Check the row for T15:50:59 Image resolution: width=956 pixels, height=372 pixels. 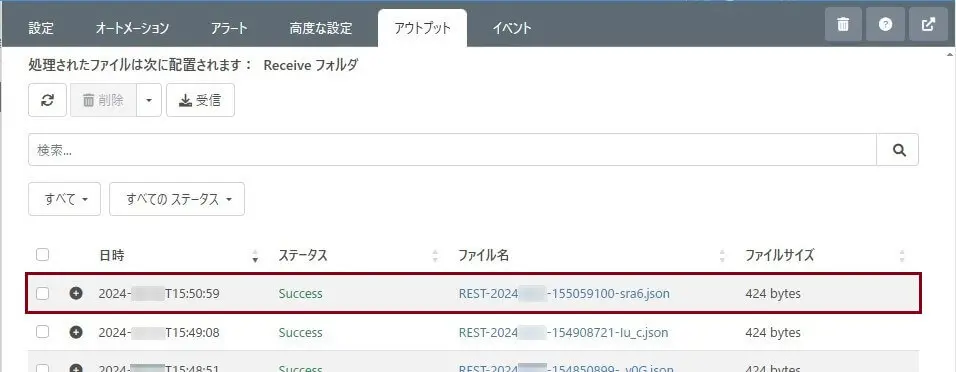[42, 294]
